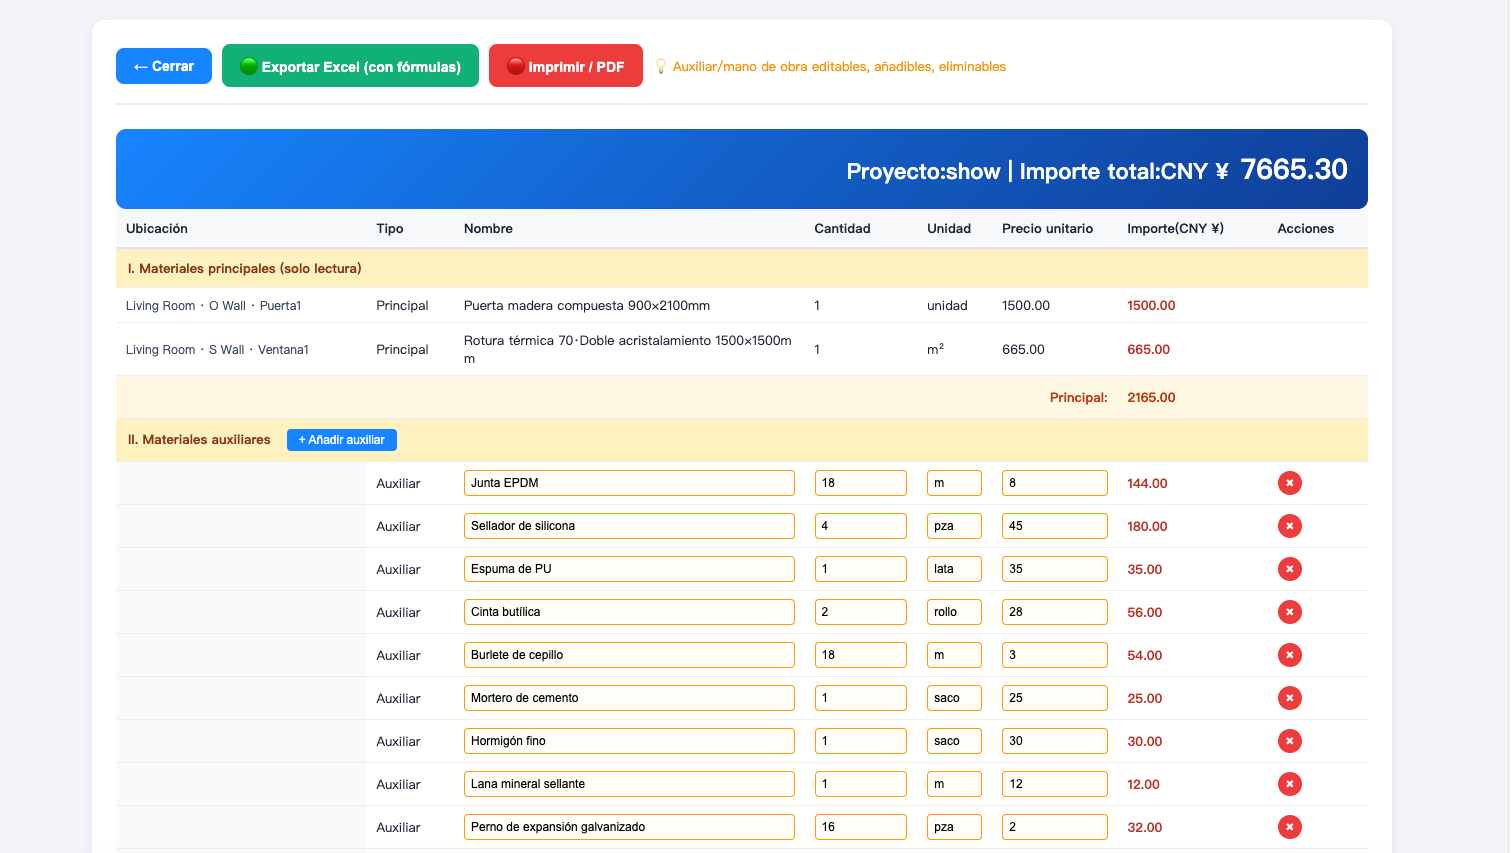The image size is (1511, 853).
Task: Open Imprimir / PDF print option
Action: [566, 66]
